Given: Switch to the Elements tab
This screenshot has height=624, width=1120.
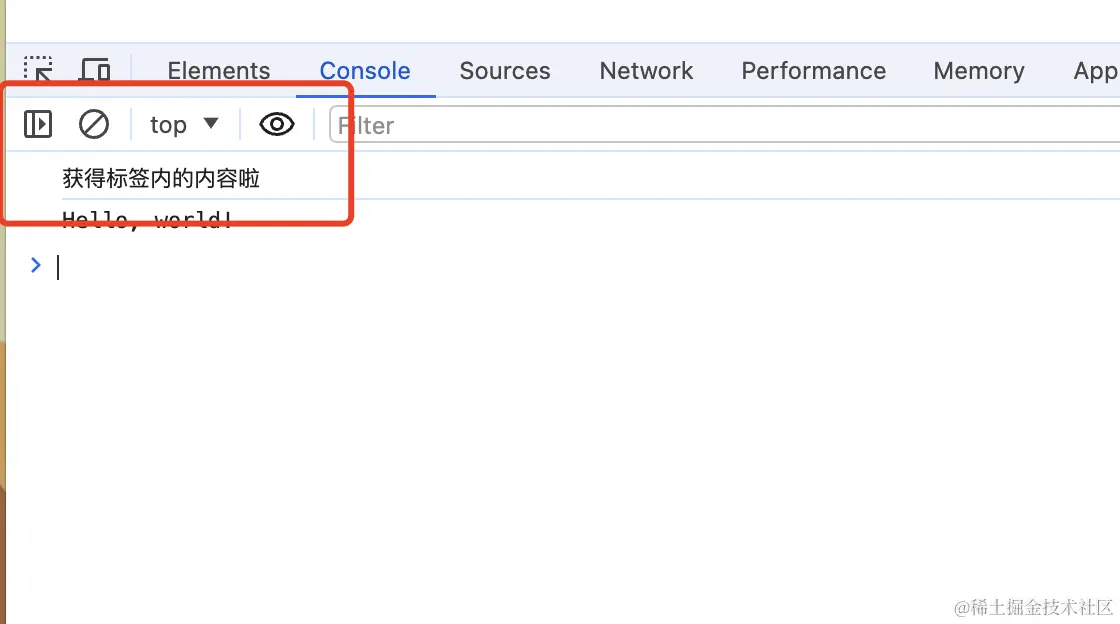Looking at the screenshot, I should (x=219, y=71).
